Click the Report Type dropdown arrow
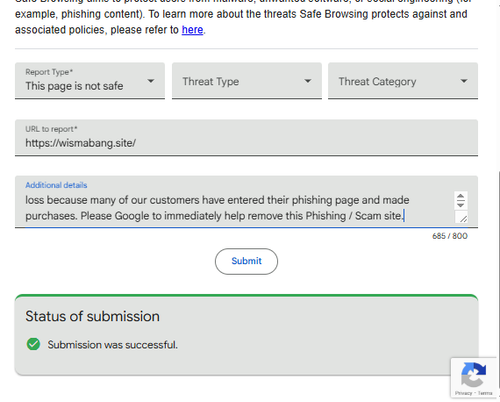 pos(151,81)
